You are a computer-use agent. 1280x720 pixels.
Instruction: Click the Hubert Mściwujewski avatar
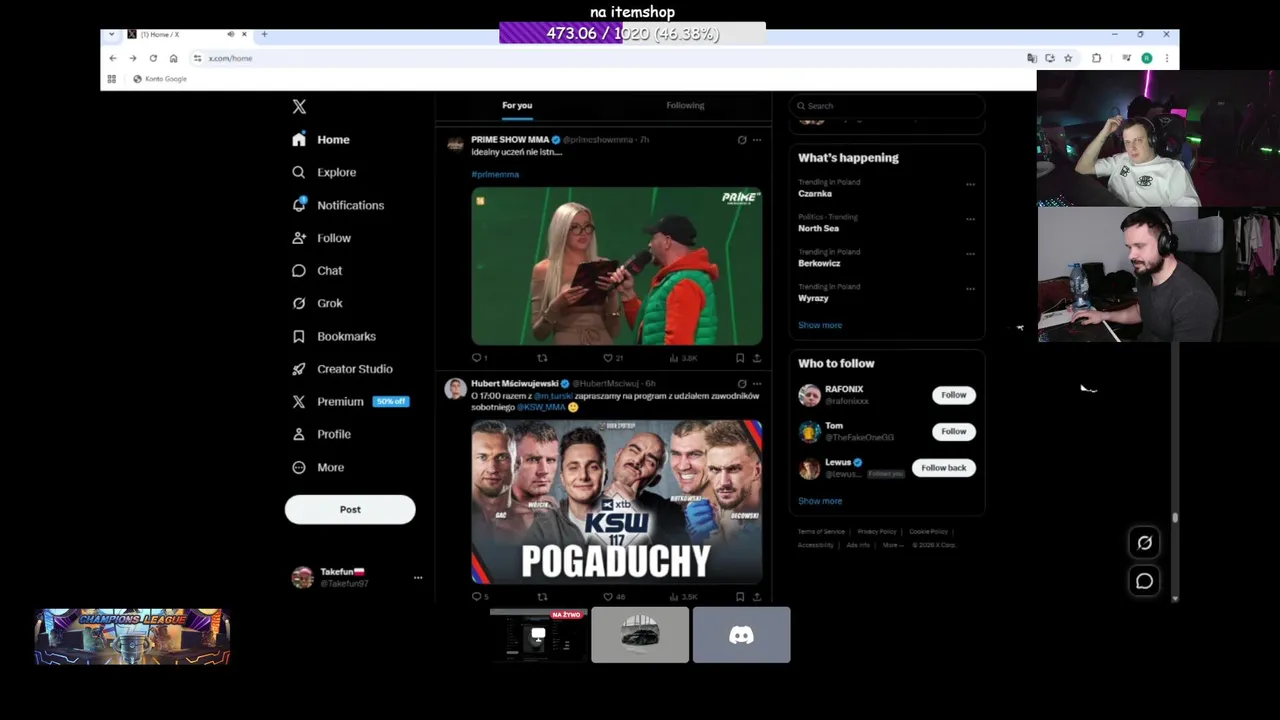[x=455, y=389]
